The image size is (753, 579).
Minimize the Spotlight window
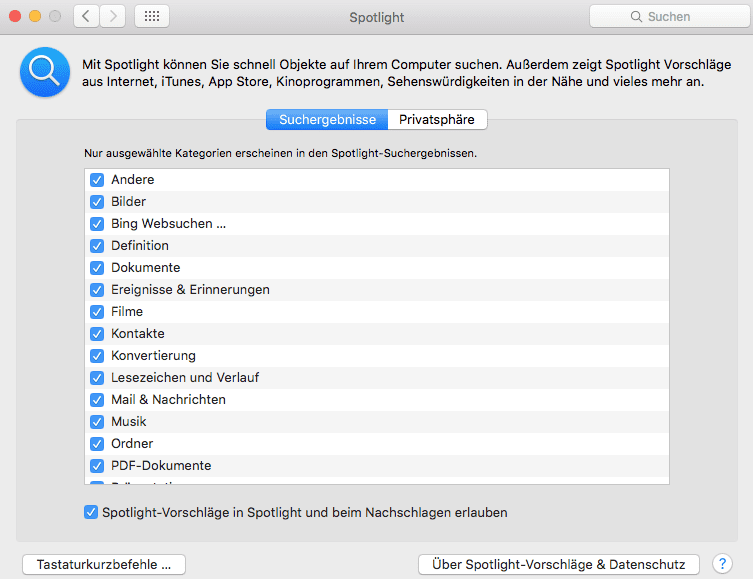35,16
